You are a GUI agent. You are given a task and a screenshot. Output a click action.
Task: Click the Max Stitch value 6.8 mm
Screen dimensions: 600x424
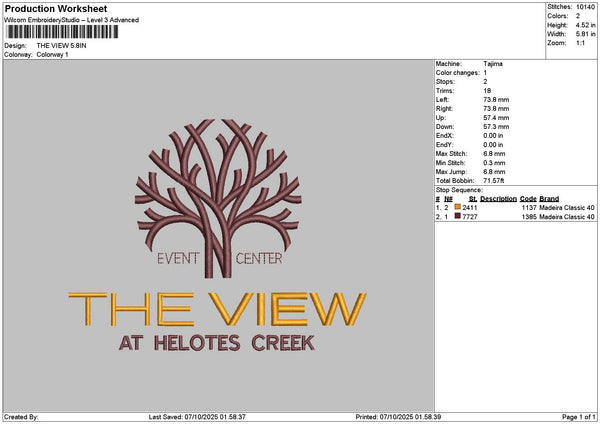[494, 154]
